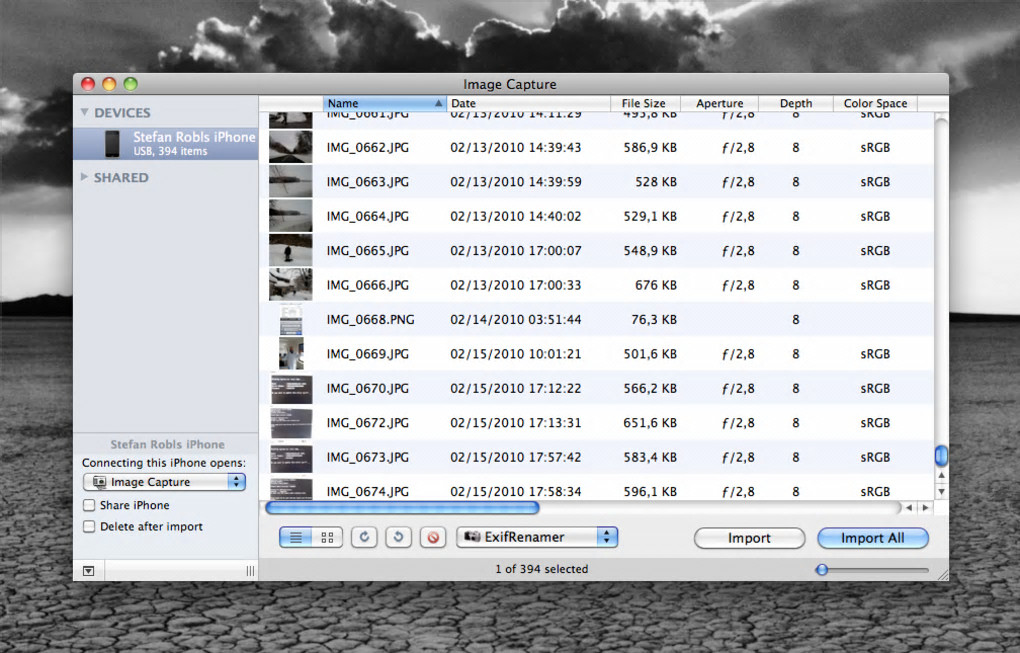Screen dimensions: 1020x653
Task: Click the window resize corner grip
Action: tap(943, 575)
